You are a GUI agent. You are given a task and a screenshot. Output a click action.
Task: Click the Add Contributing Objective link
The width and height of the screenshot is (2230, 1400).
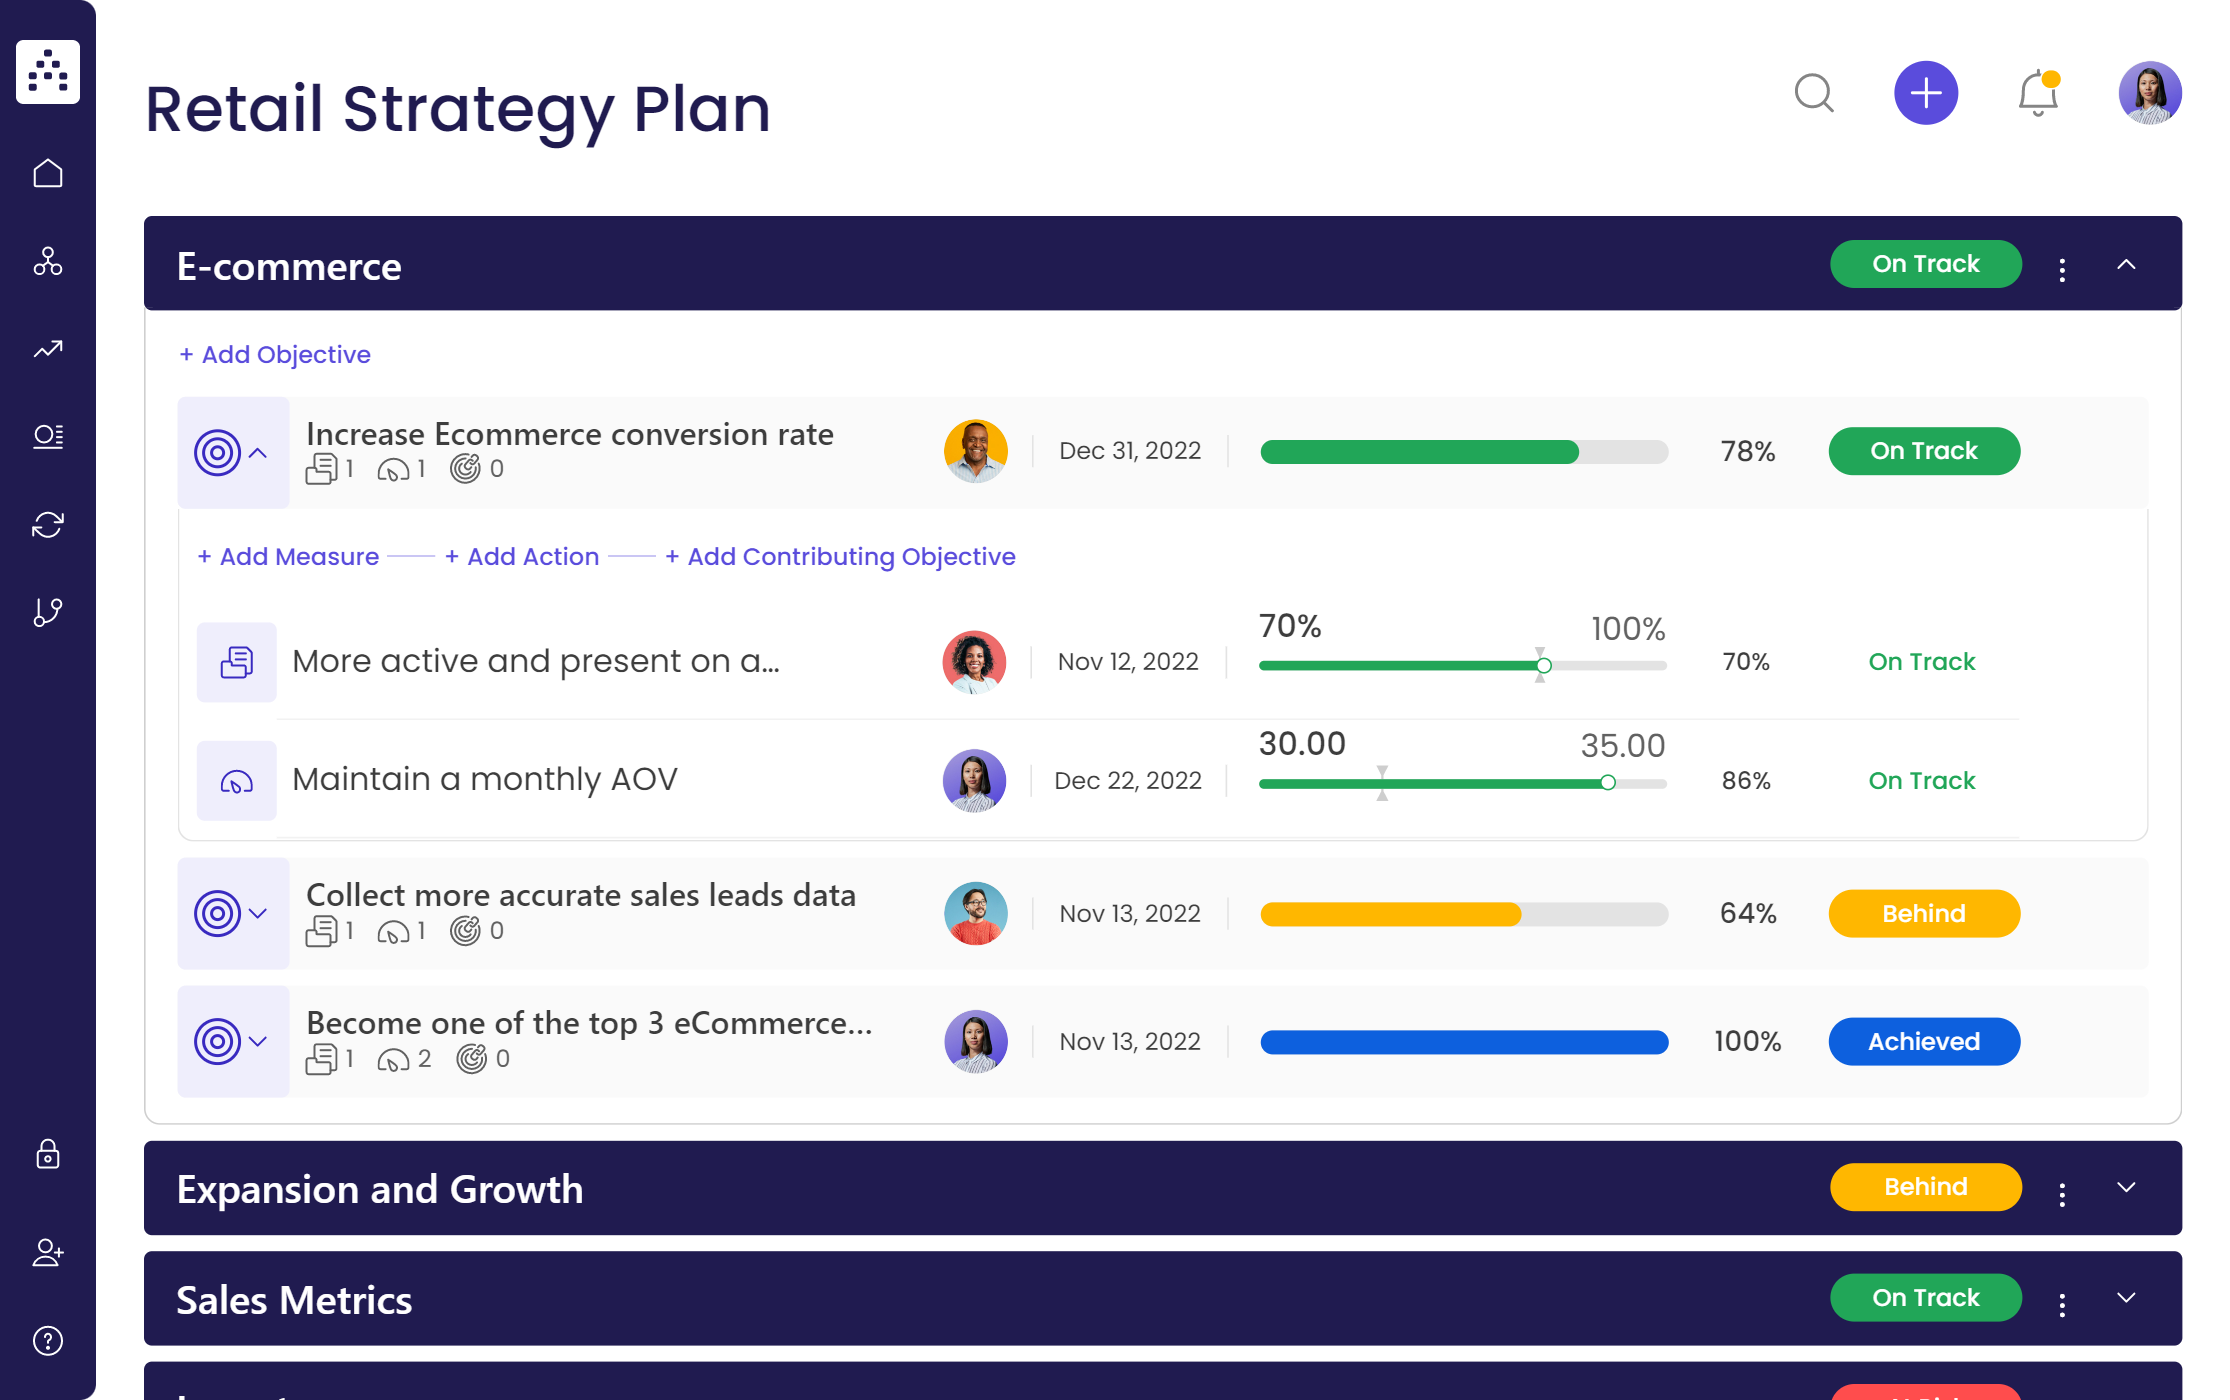(x=840, y=556)
